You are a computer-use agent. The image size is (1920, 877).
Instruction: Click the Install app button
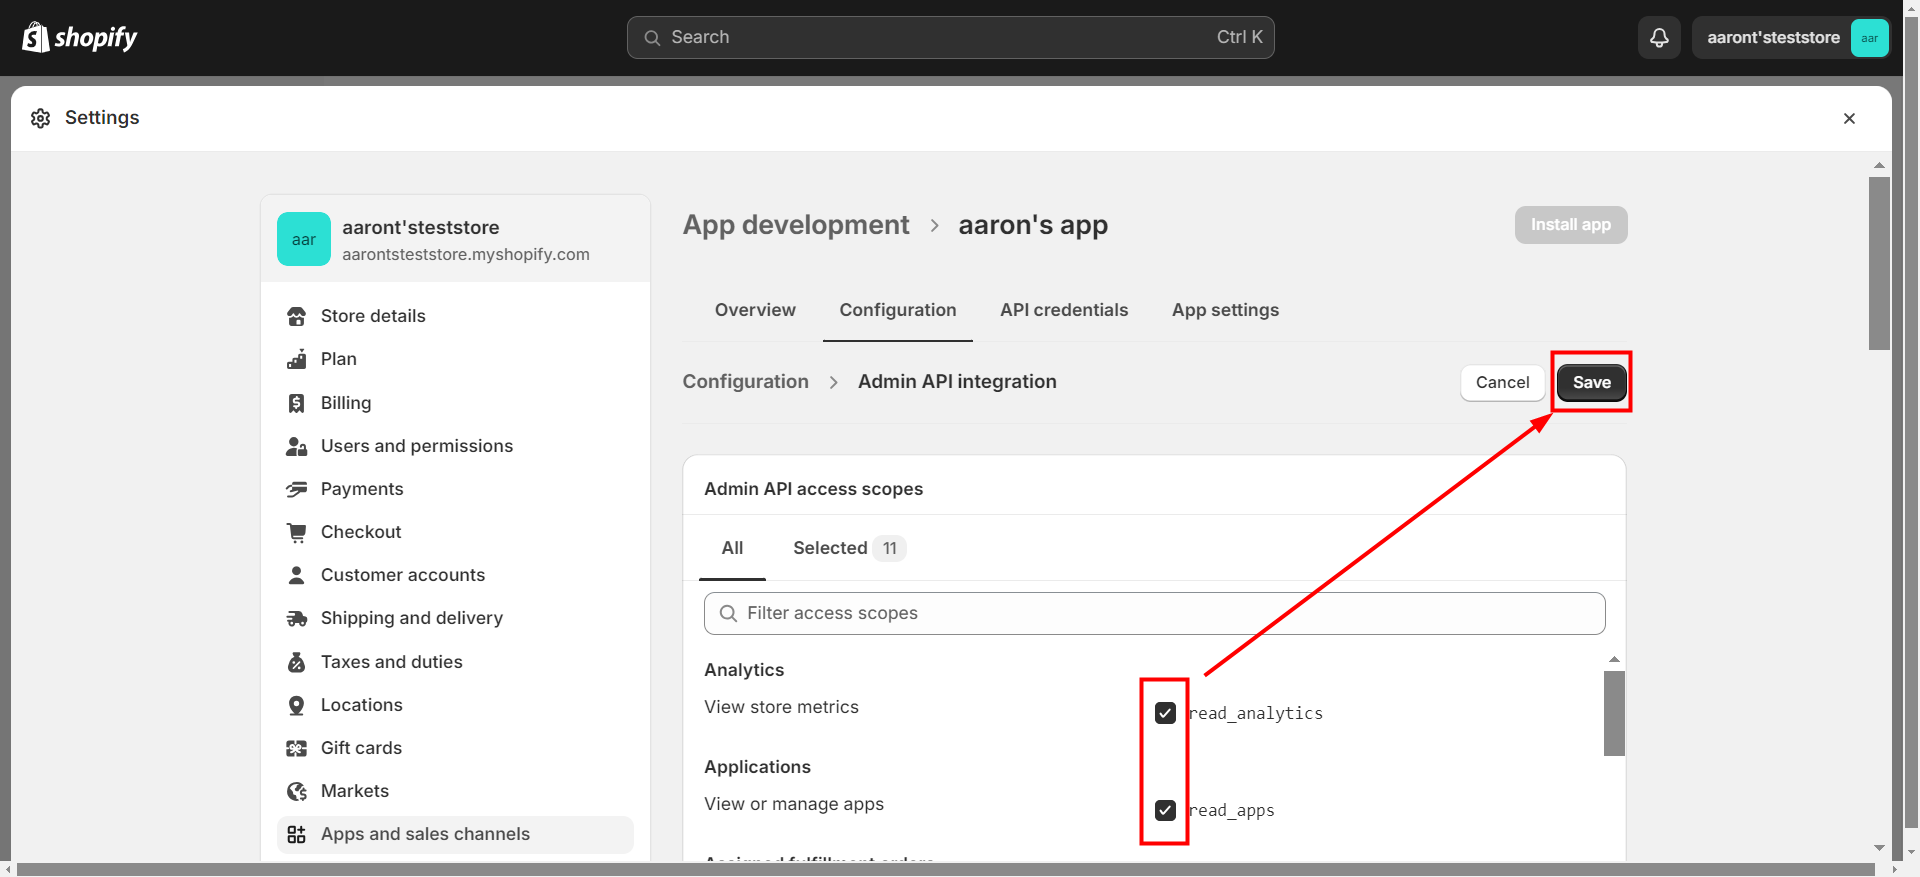pos(1571,225)
